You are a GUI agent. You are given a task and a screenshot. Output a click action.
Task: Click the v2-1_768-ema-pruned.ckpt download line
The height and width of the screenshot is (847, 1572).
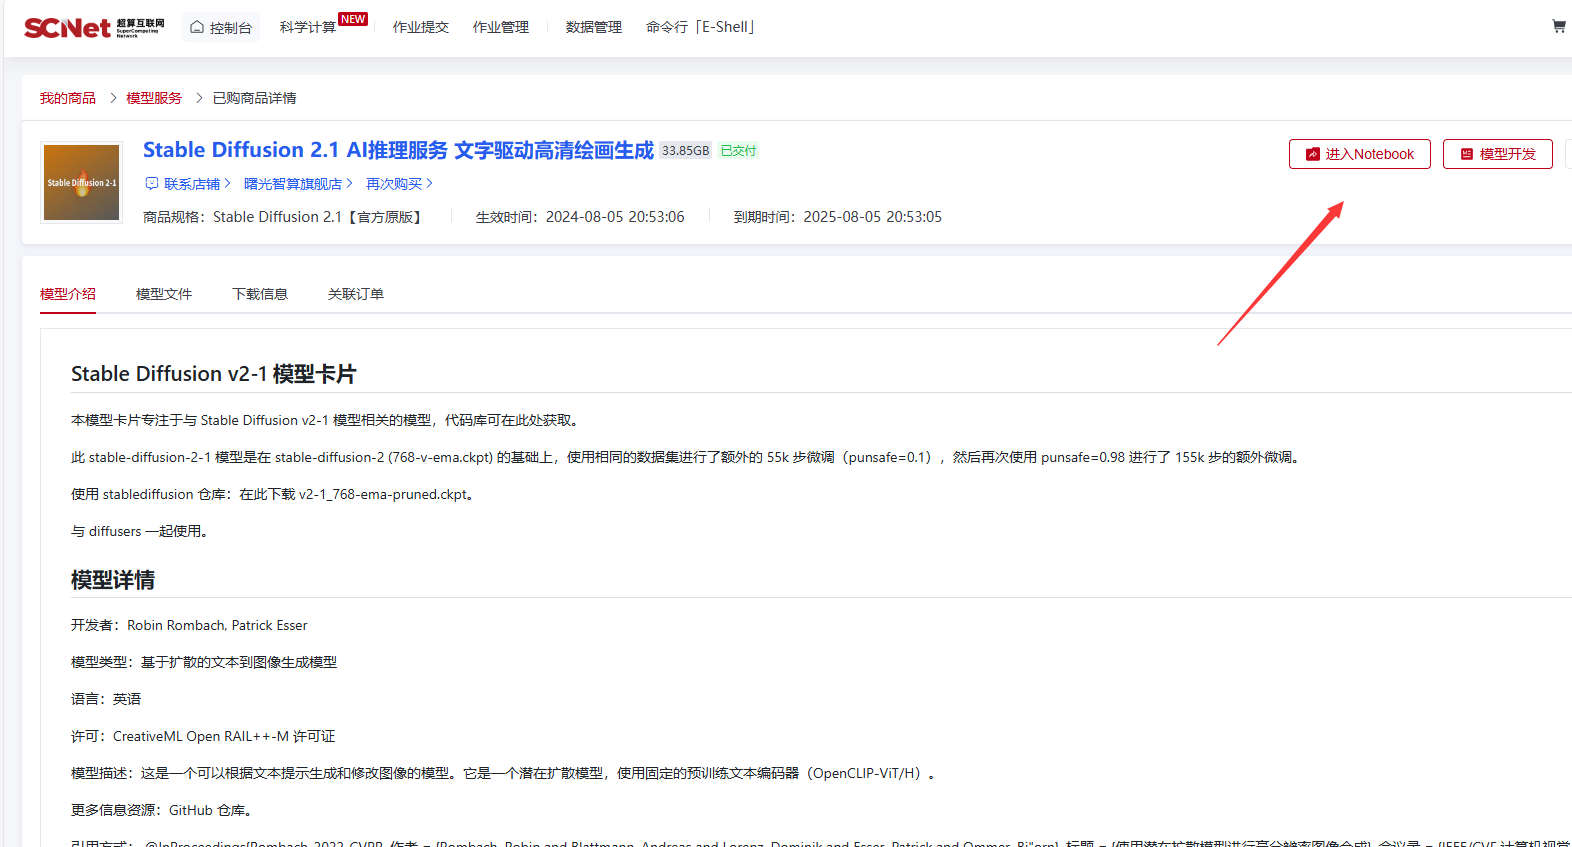pos(273,494)
